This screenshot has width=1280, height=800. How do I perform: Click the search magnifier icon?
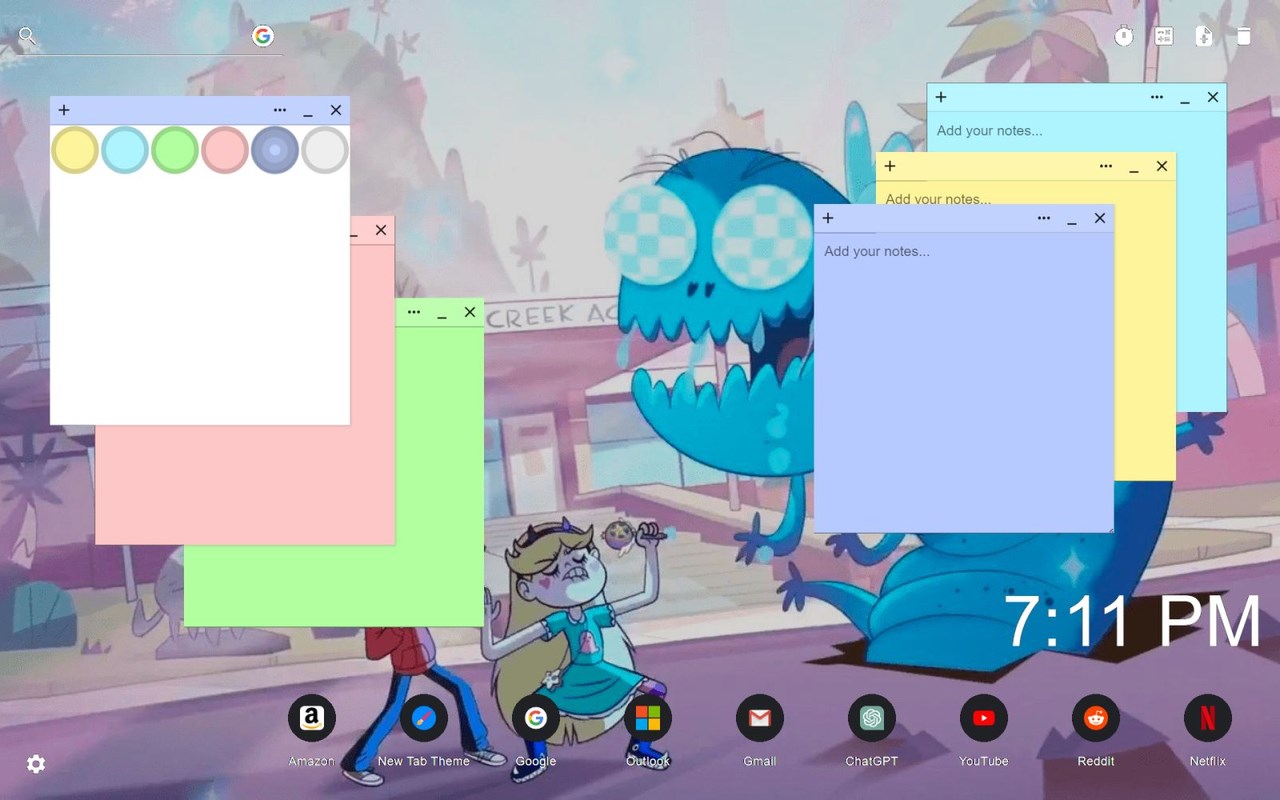27,36
